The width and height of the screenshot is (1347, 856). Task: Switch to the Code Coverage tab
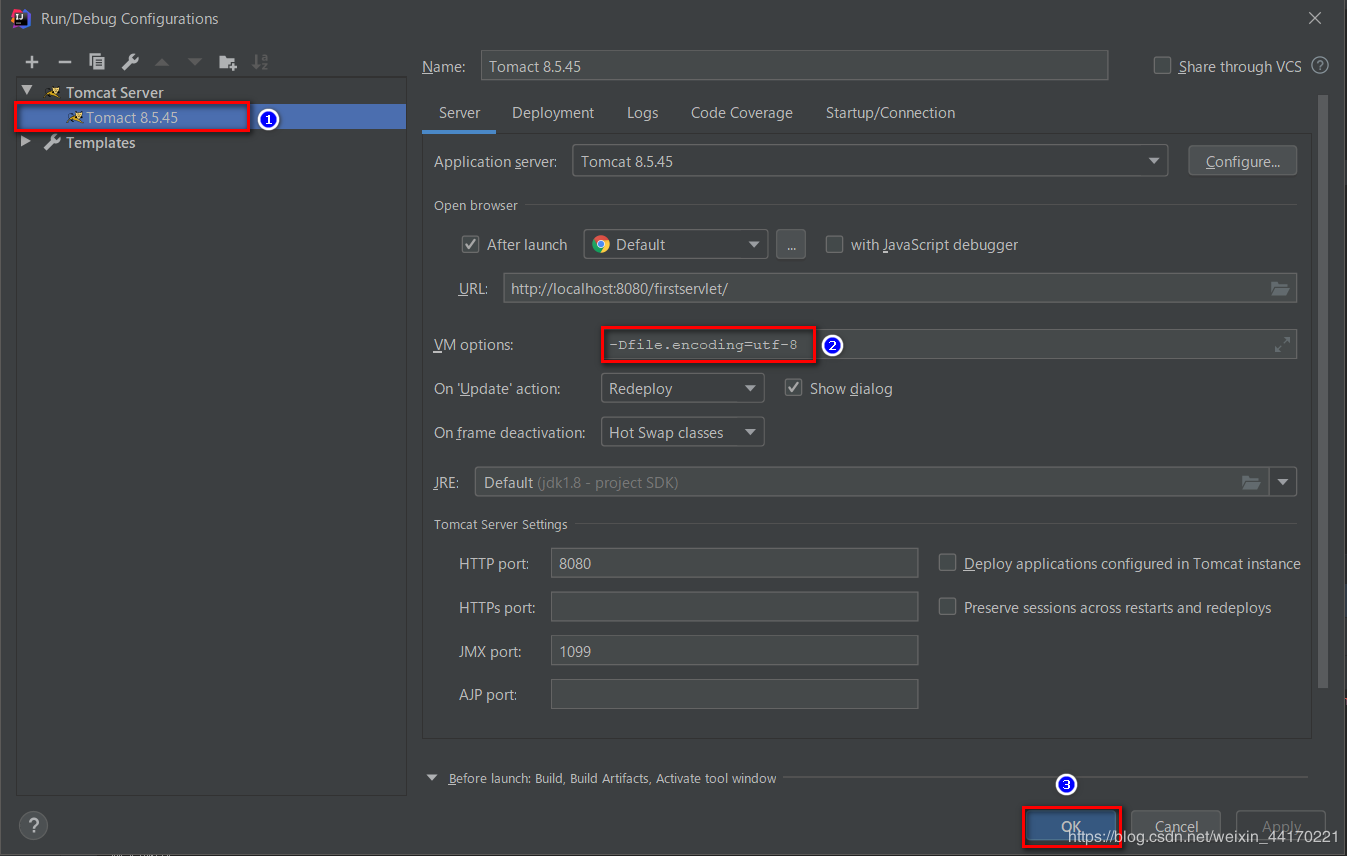(x=742, y=113)
